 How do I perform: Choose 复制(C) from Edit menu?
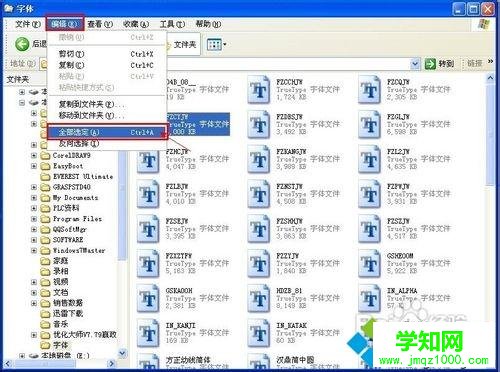click(107, 65)
